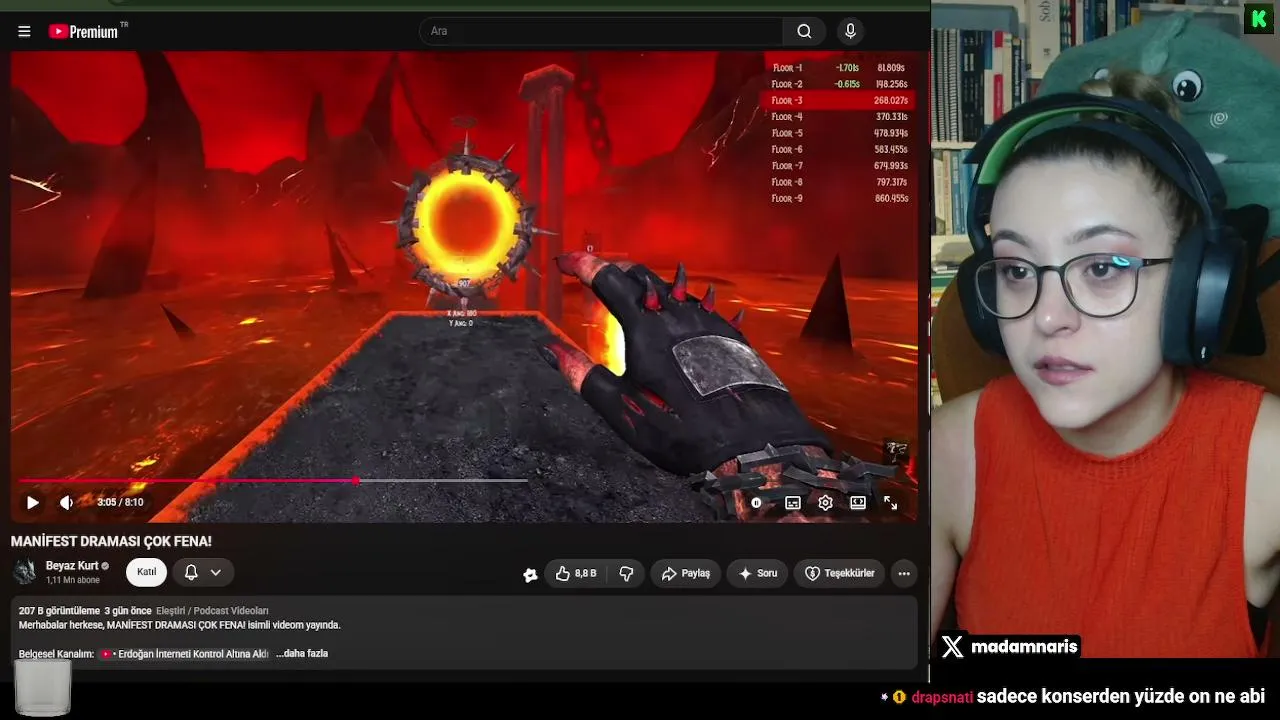Click the video title MANİFEST DRAMASI ÇOK FENA!
Viewport: 1280px width, 720px height.
click(111, 541)
